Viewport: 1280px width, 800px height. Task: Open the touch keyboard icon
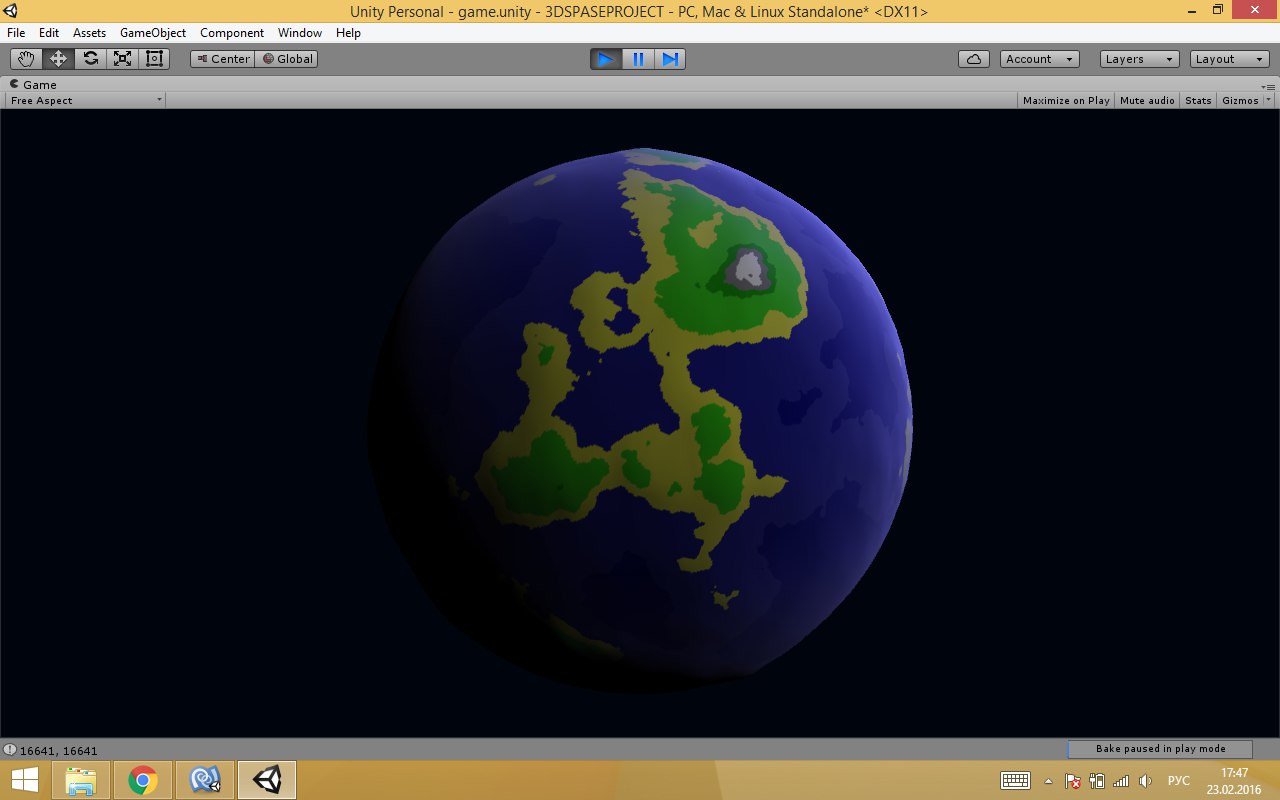coord(1015,780)
